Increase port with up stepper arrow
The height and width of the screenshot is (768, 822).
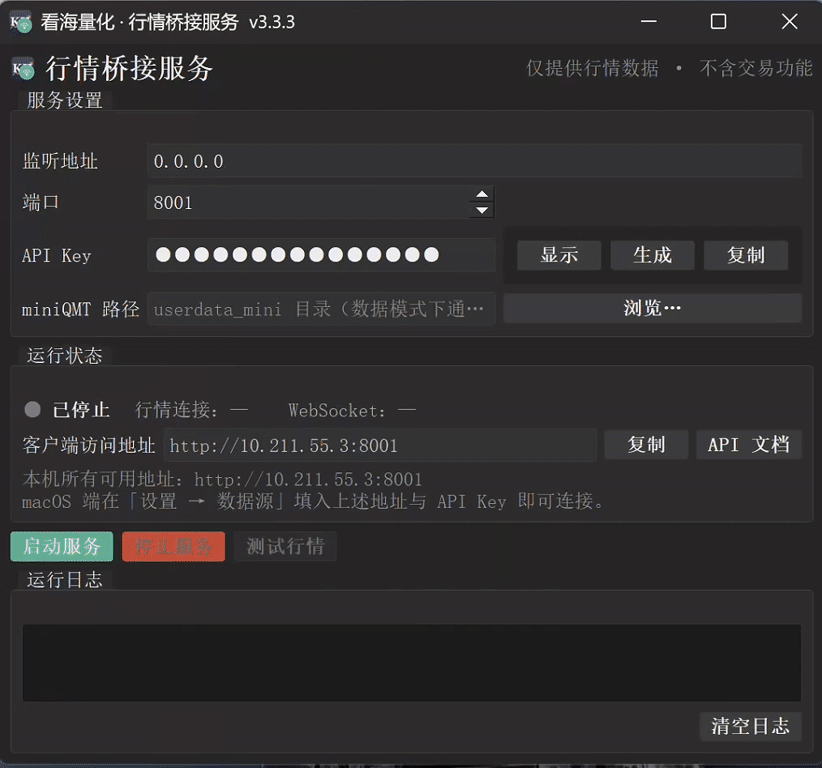[482, 194]
